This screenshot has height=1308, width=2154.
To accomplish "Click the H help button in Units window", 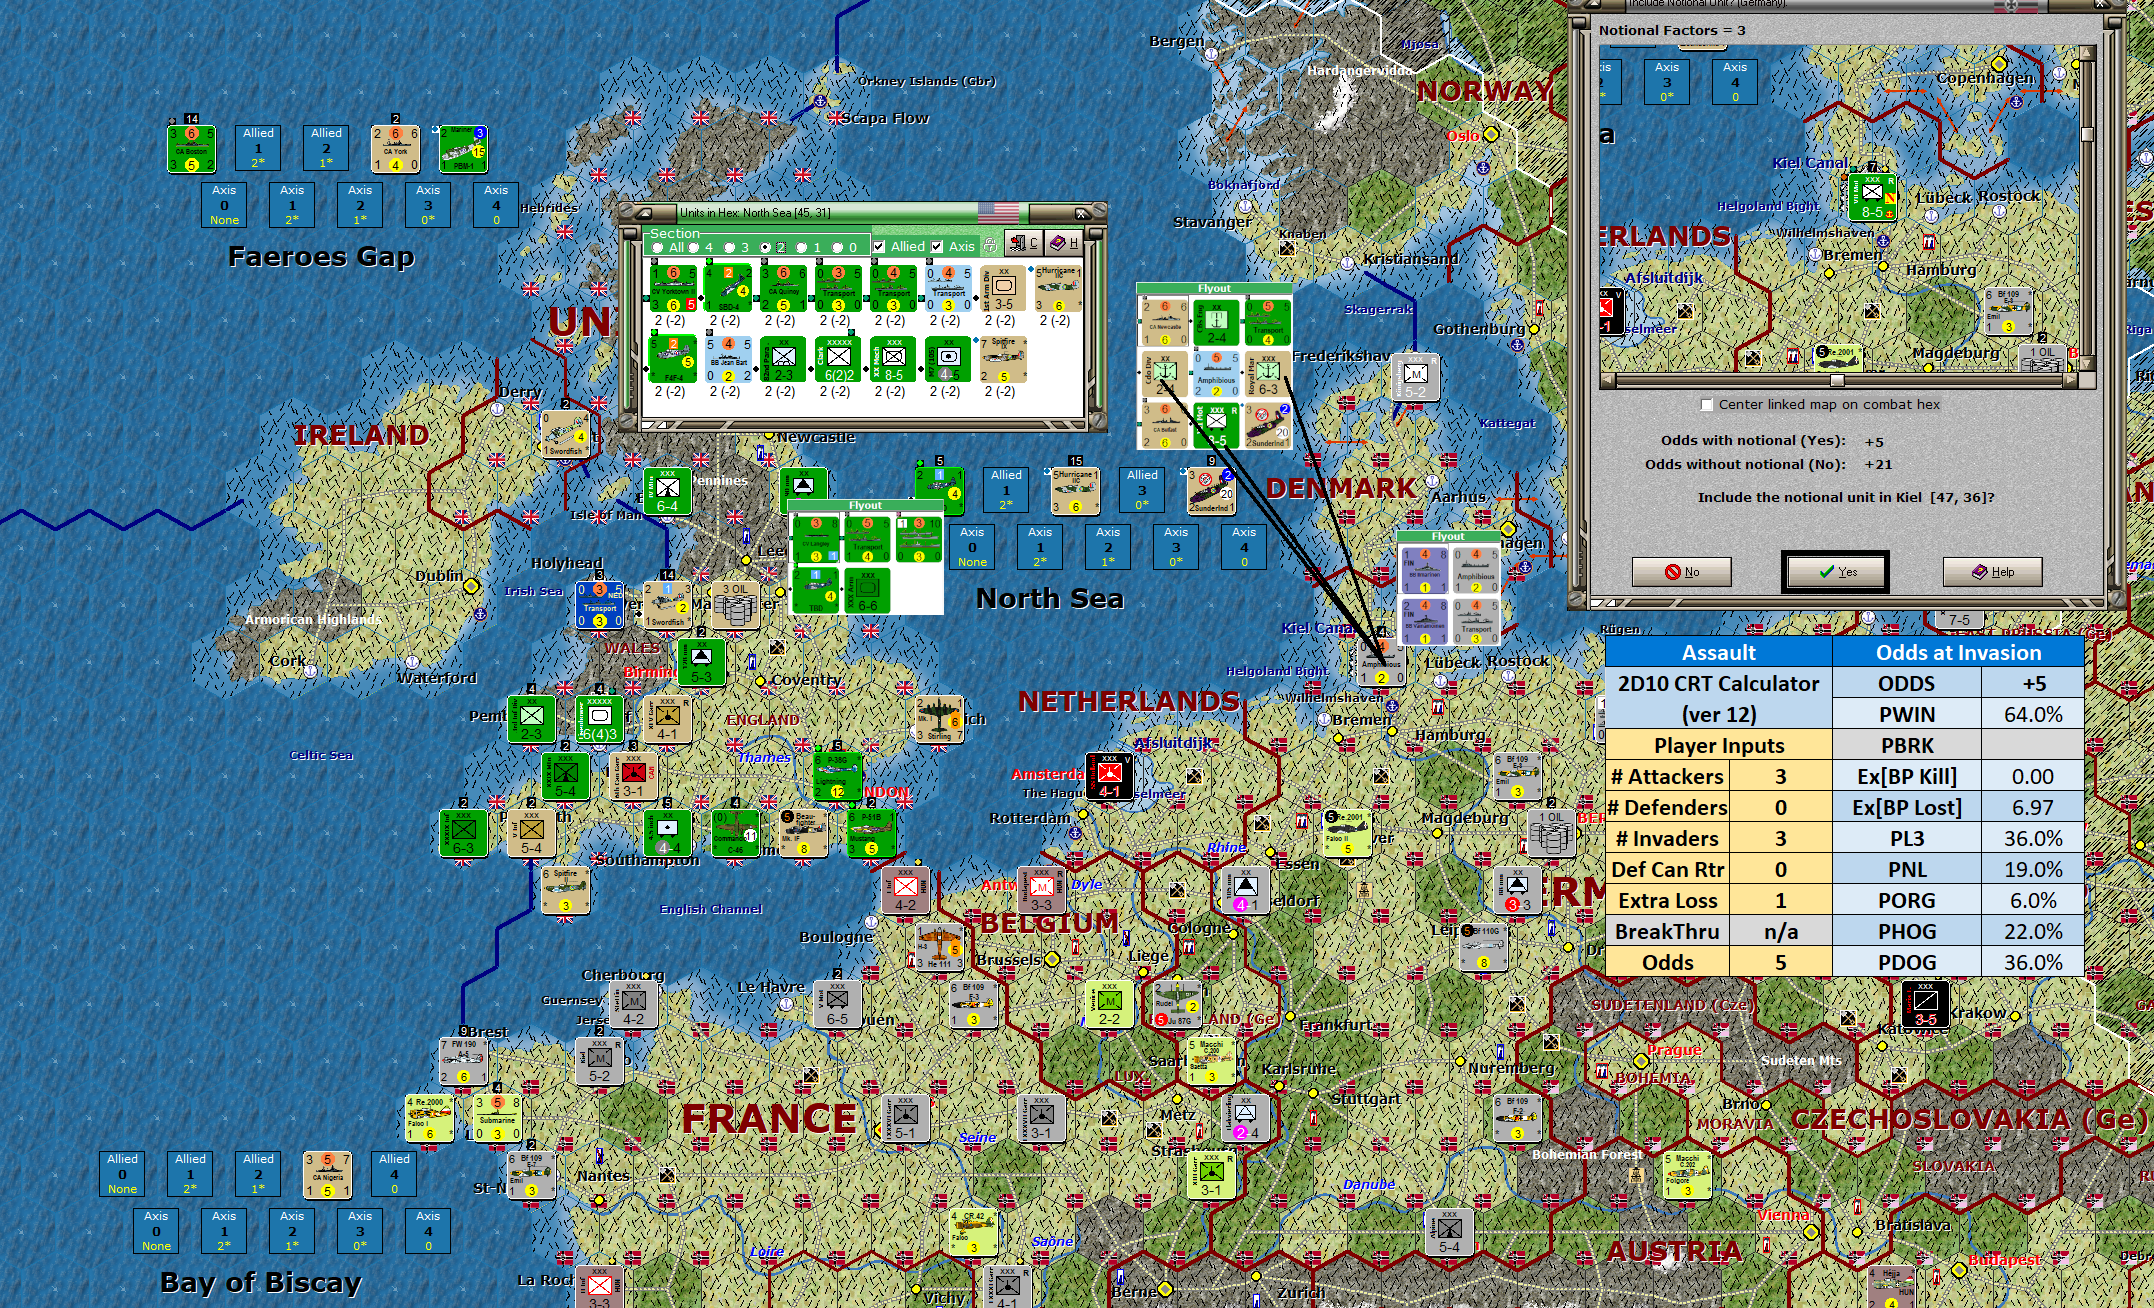I will click(x=1064, y=242).
